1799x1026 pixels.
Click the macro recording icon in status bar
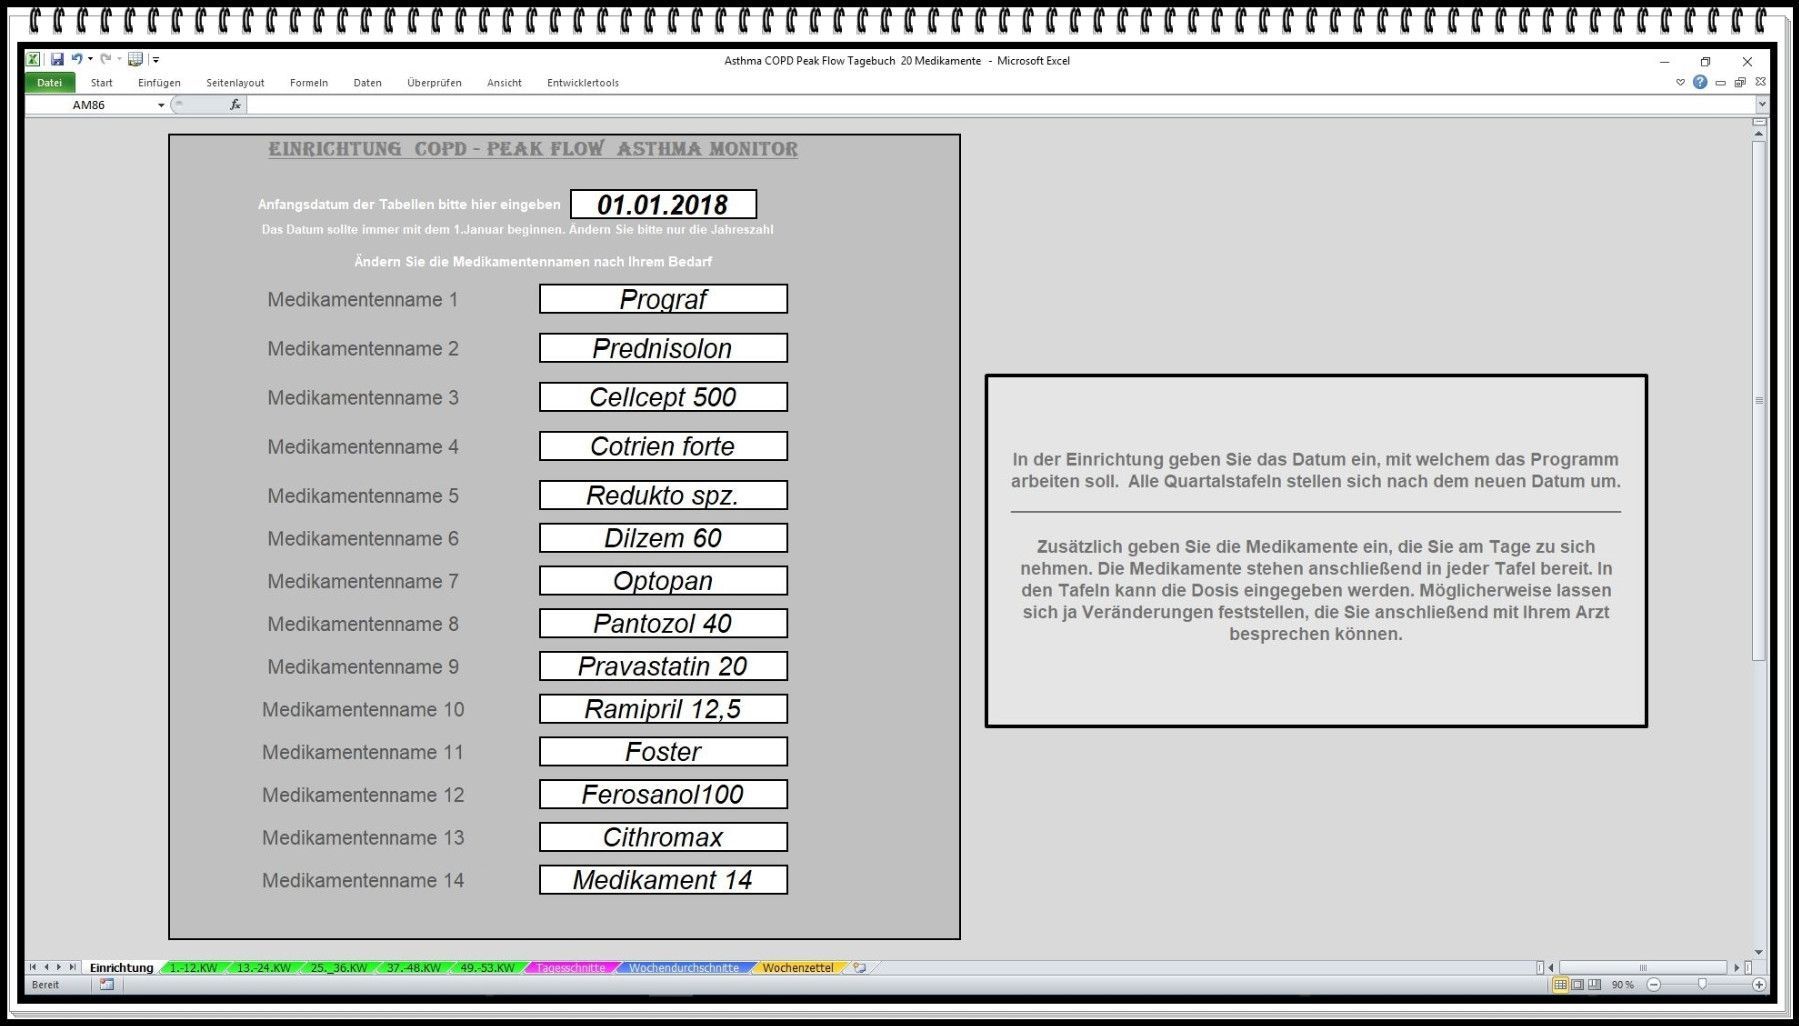pos(107,985)
